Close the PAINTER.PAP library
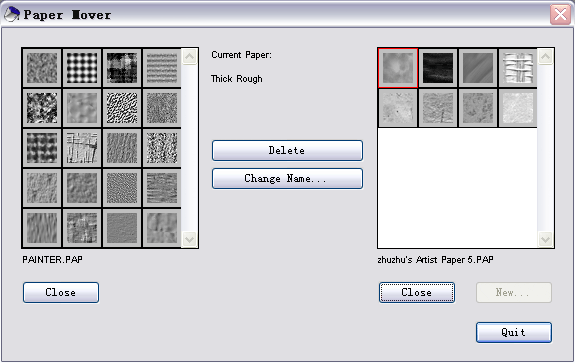 (x=61, y=293)
